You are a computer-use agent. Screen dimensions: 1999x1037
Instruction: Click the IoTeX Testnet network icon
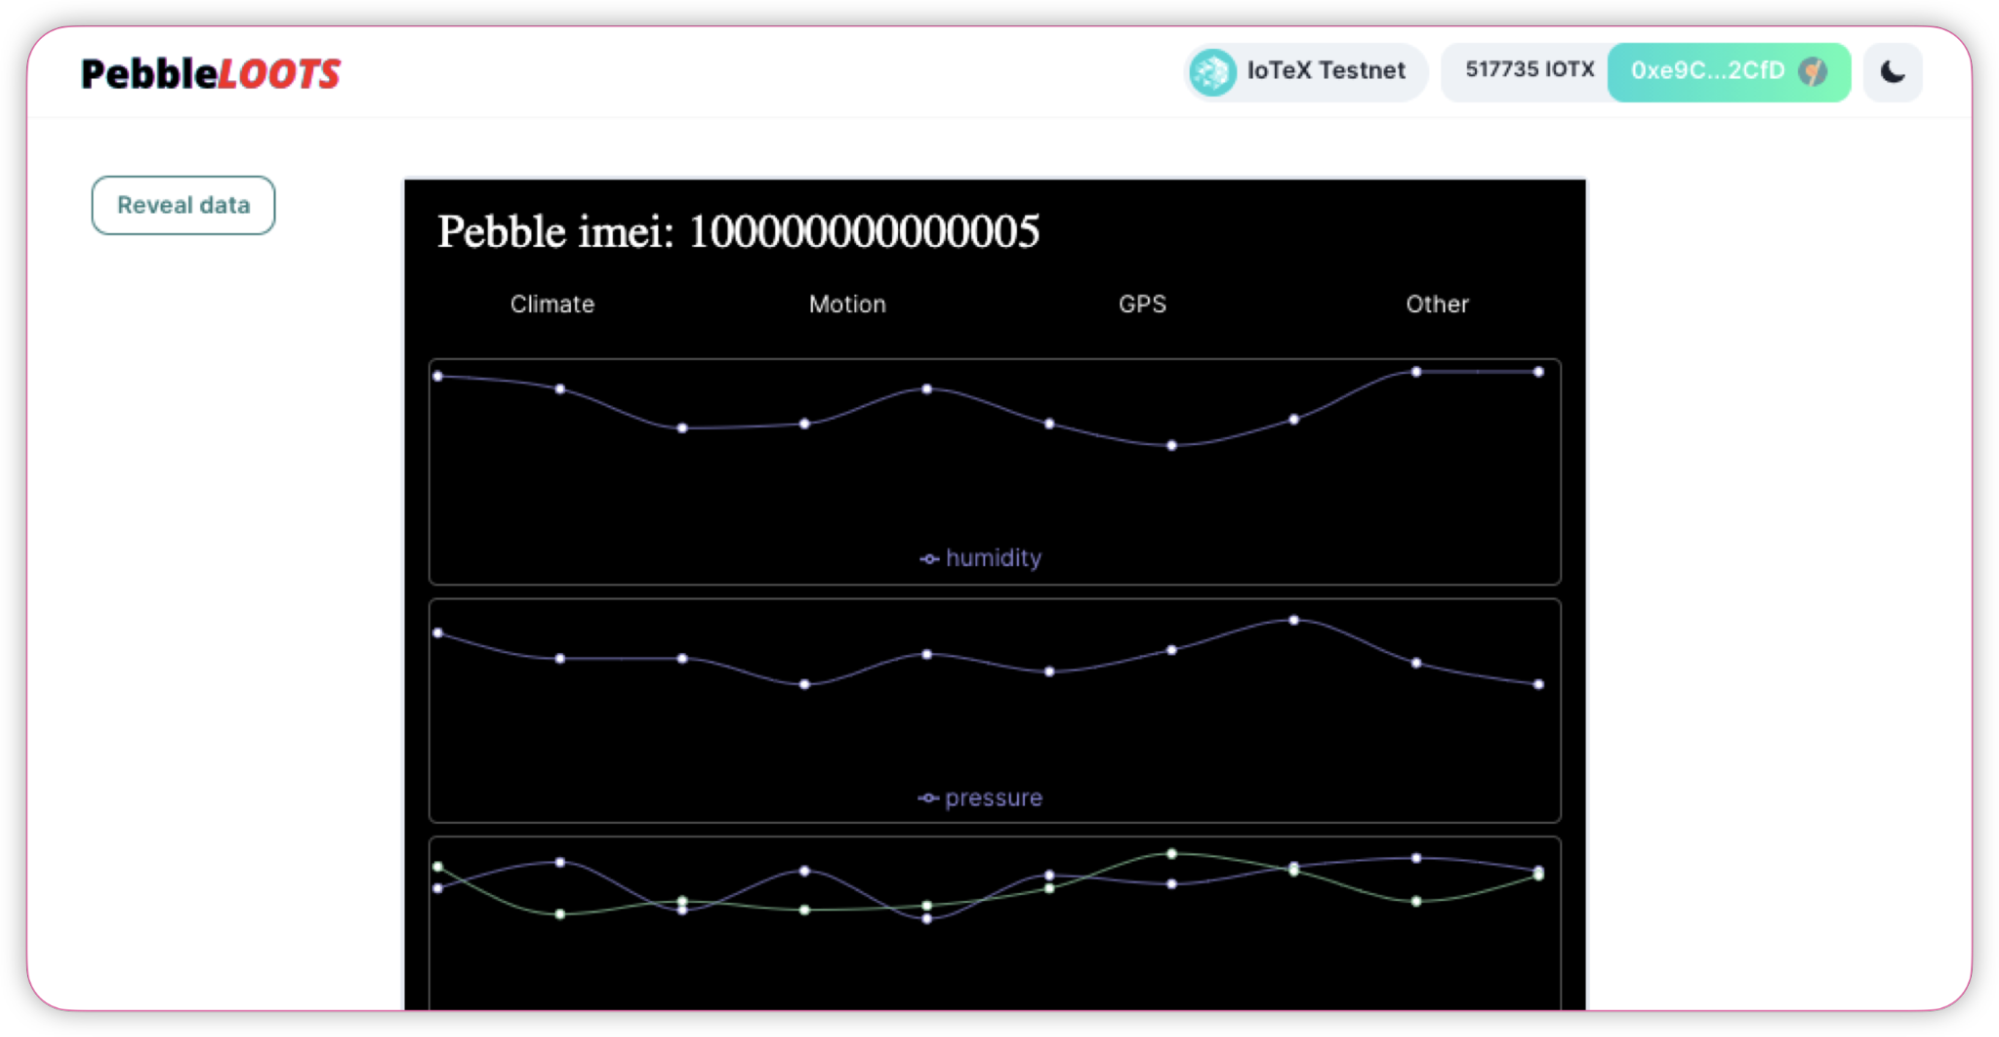pyautogui.click(x=1213, y=72)
